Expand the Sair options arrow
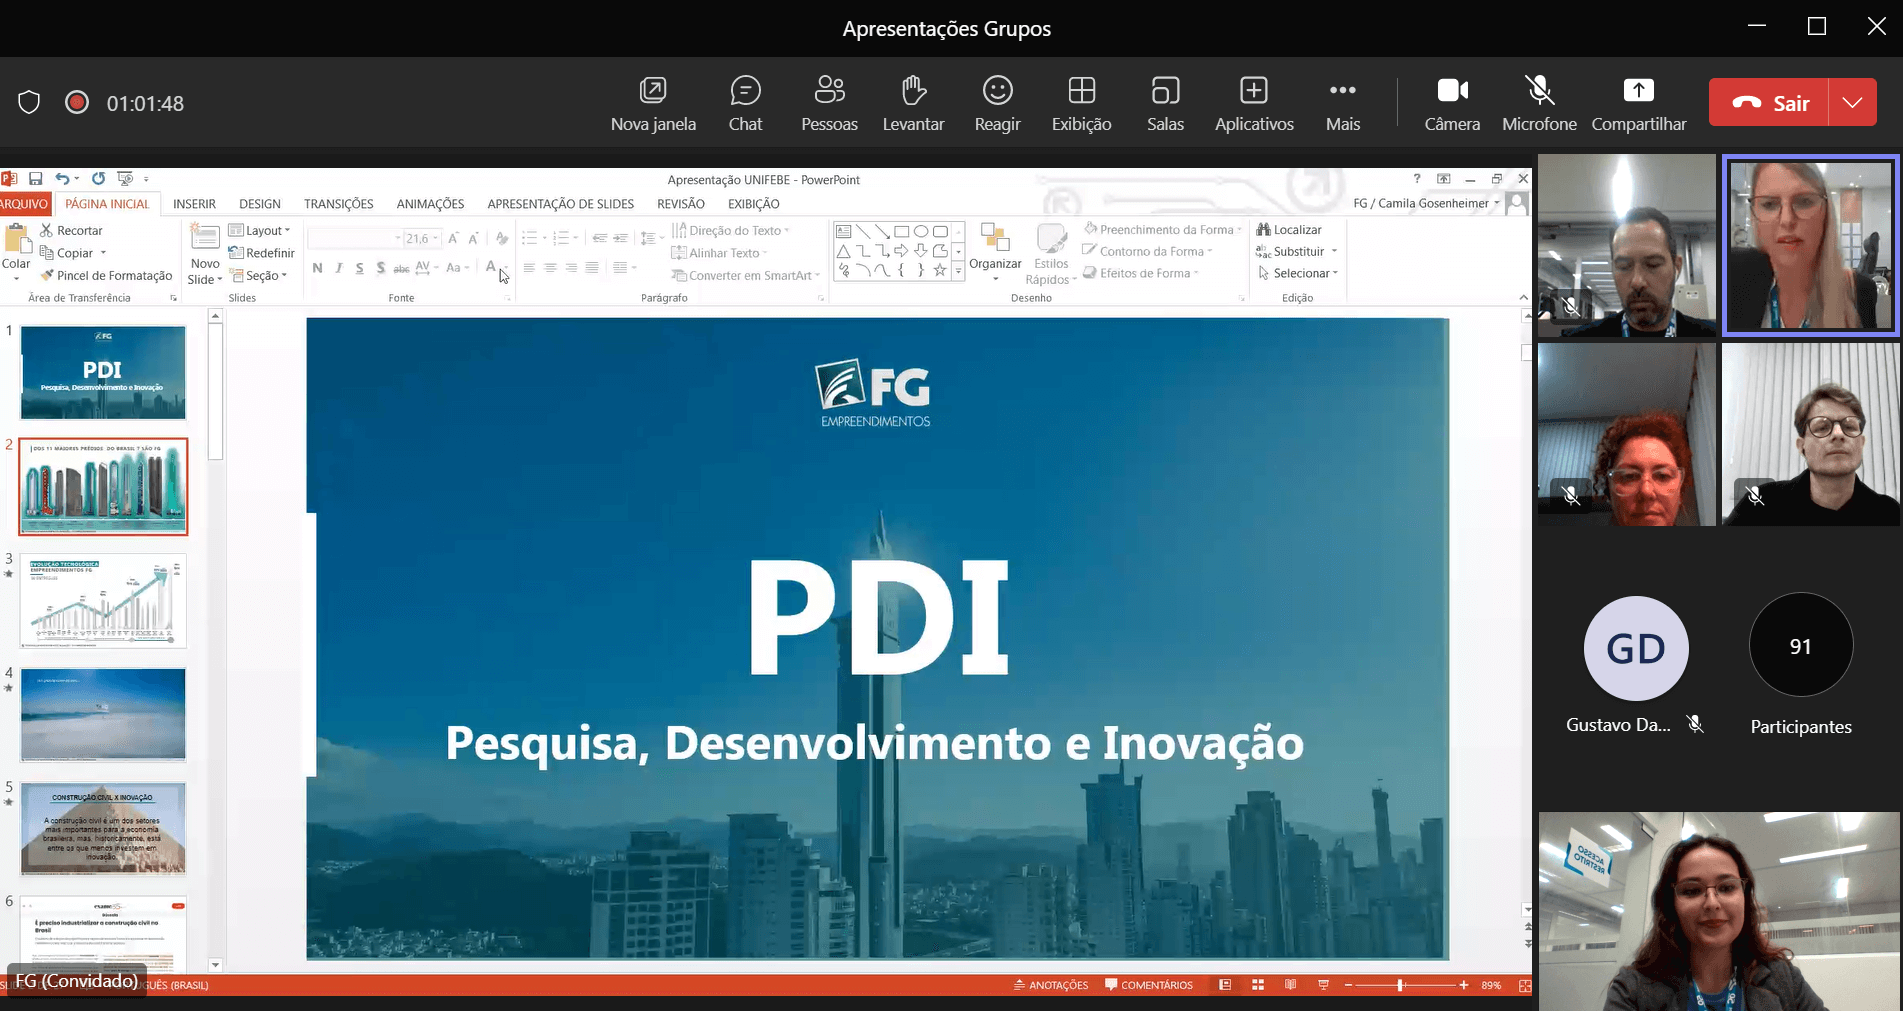This screenshot has height=1011, width=1903. pos(1853,102)
